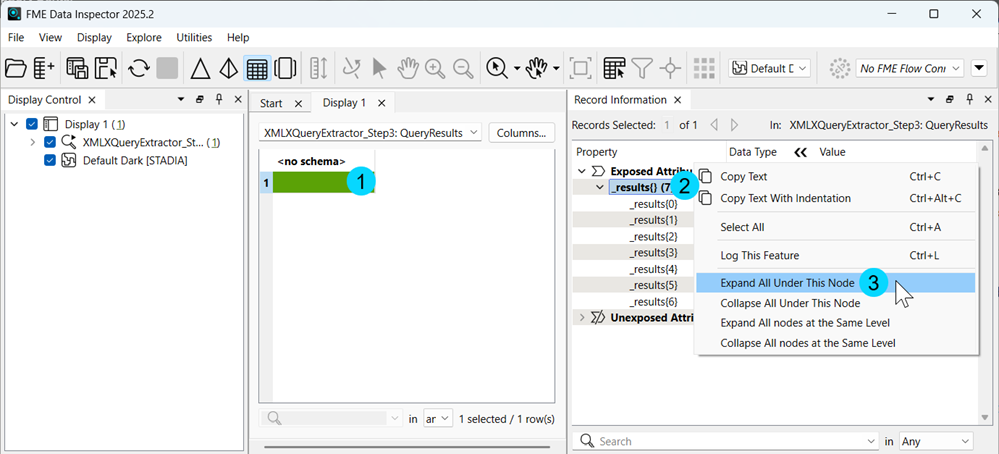Viewport: 999px width, 454px height.
Task: Open dropdown arrow beside zoom-selected tool
Action: (x=517, y=69)
